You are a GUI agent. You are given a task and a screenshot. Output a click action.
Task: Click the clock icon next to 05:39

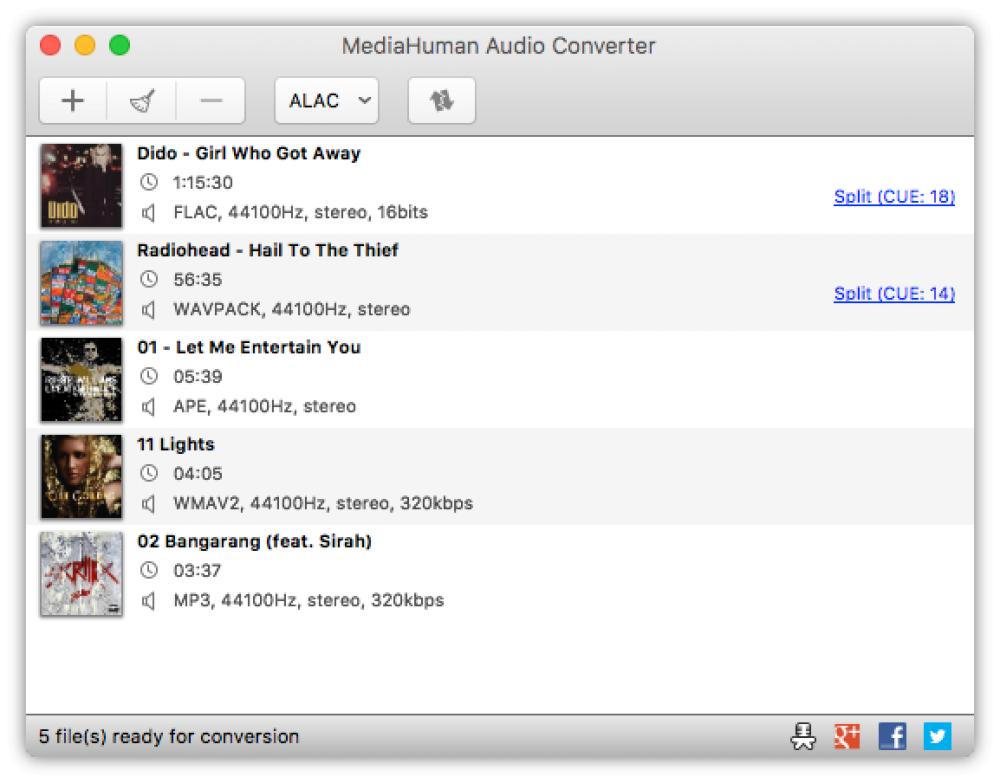(x=150, y=377)
